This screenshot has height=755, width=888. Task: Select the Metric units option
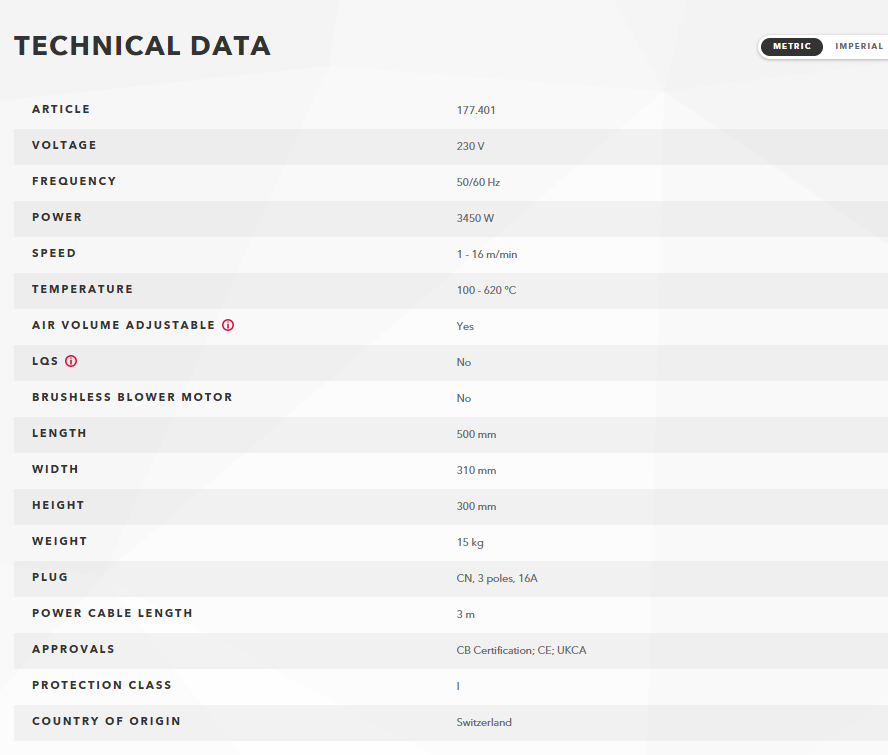point(792,46)
